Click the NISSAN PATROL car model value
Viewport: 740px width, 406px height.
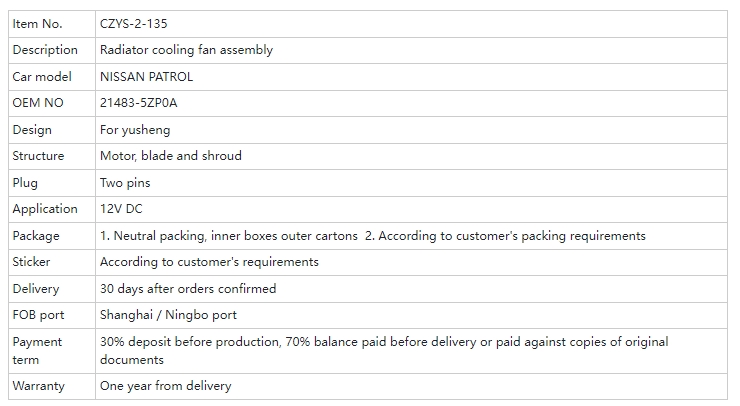click(146, 76)
